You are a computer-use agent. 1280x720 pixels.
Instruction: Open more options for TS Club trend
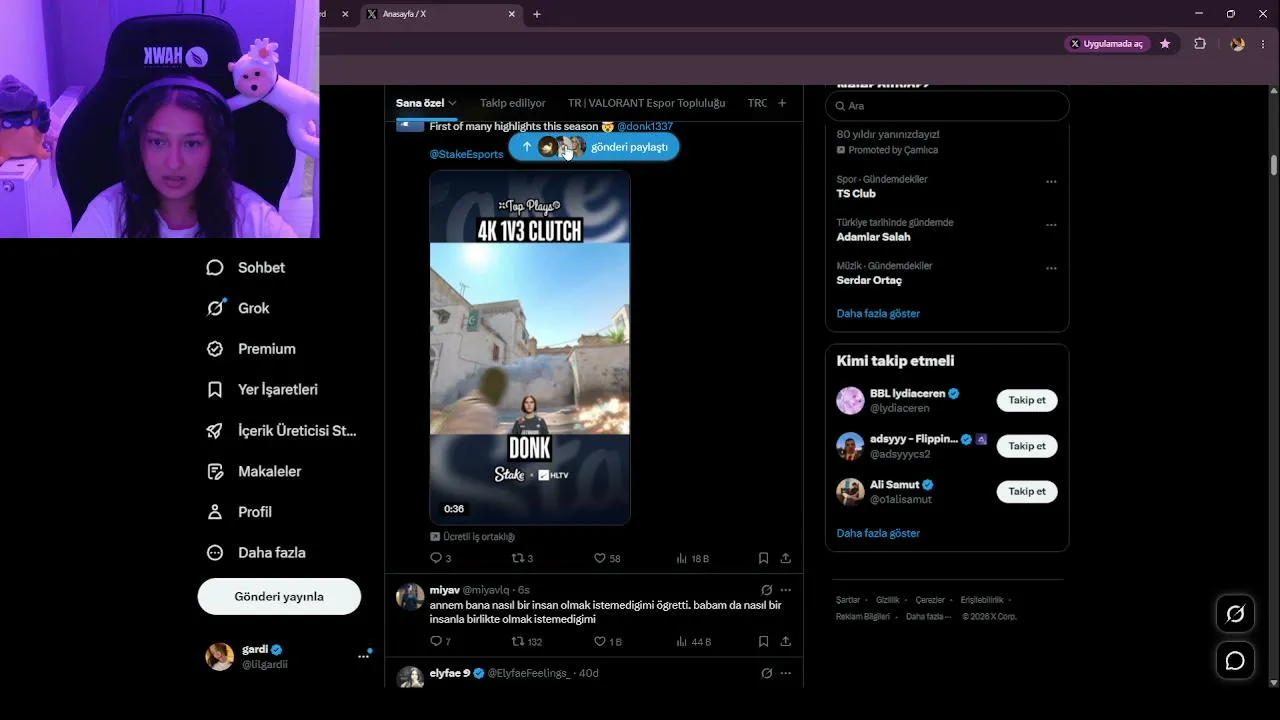point(1051,182)
